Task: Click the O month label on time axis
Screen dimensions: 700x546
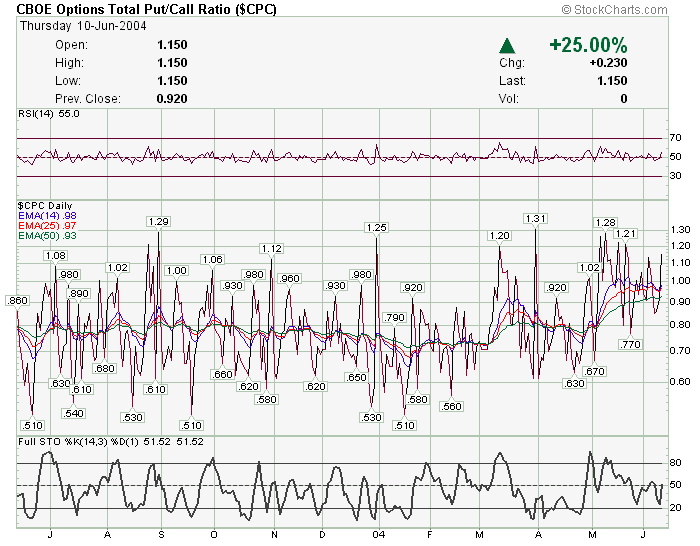Action: [x=214, y=534]
